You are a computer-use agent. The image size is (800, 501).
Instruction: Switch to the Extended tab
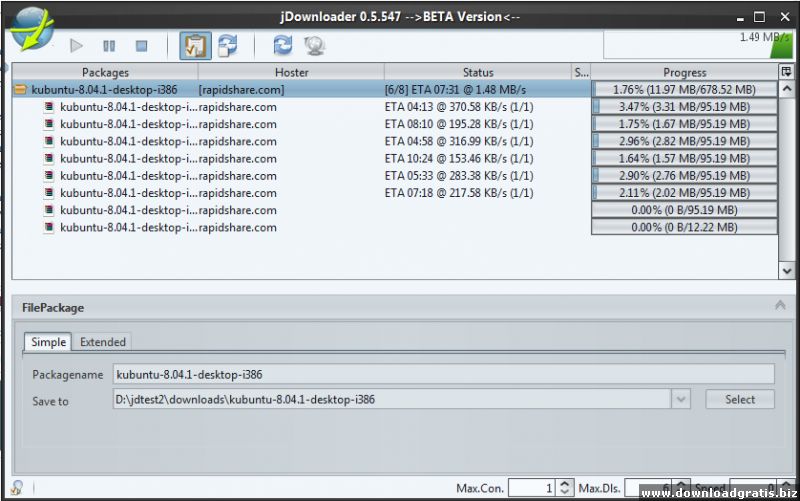[103, 342]
